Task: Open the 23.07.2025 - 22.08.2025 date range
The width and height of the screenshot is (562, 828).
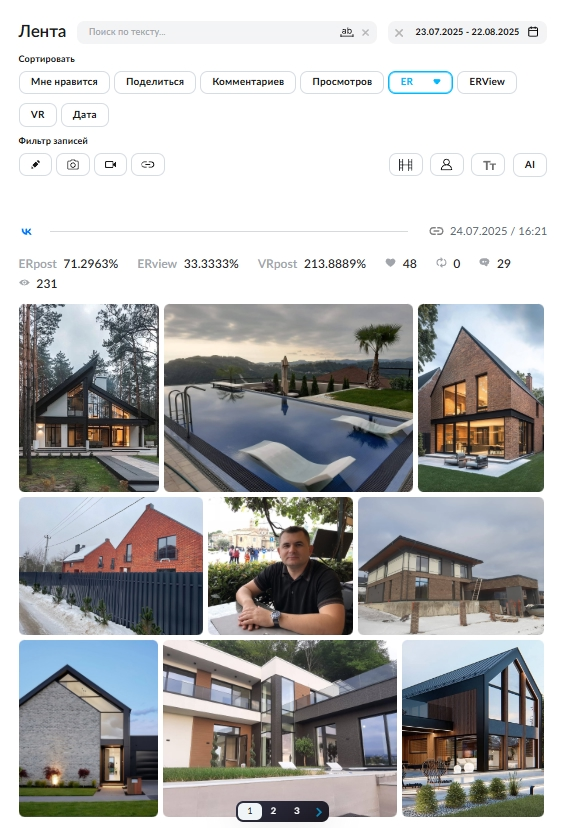Action: 467,32
